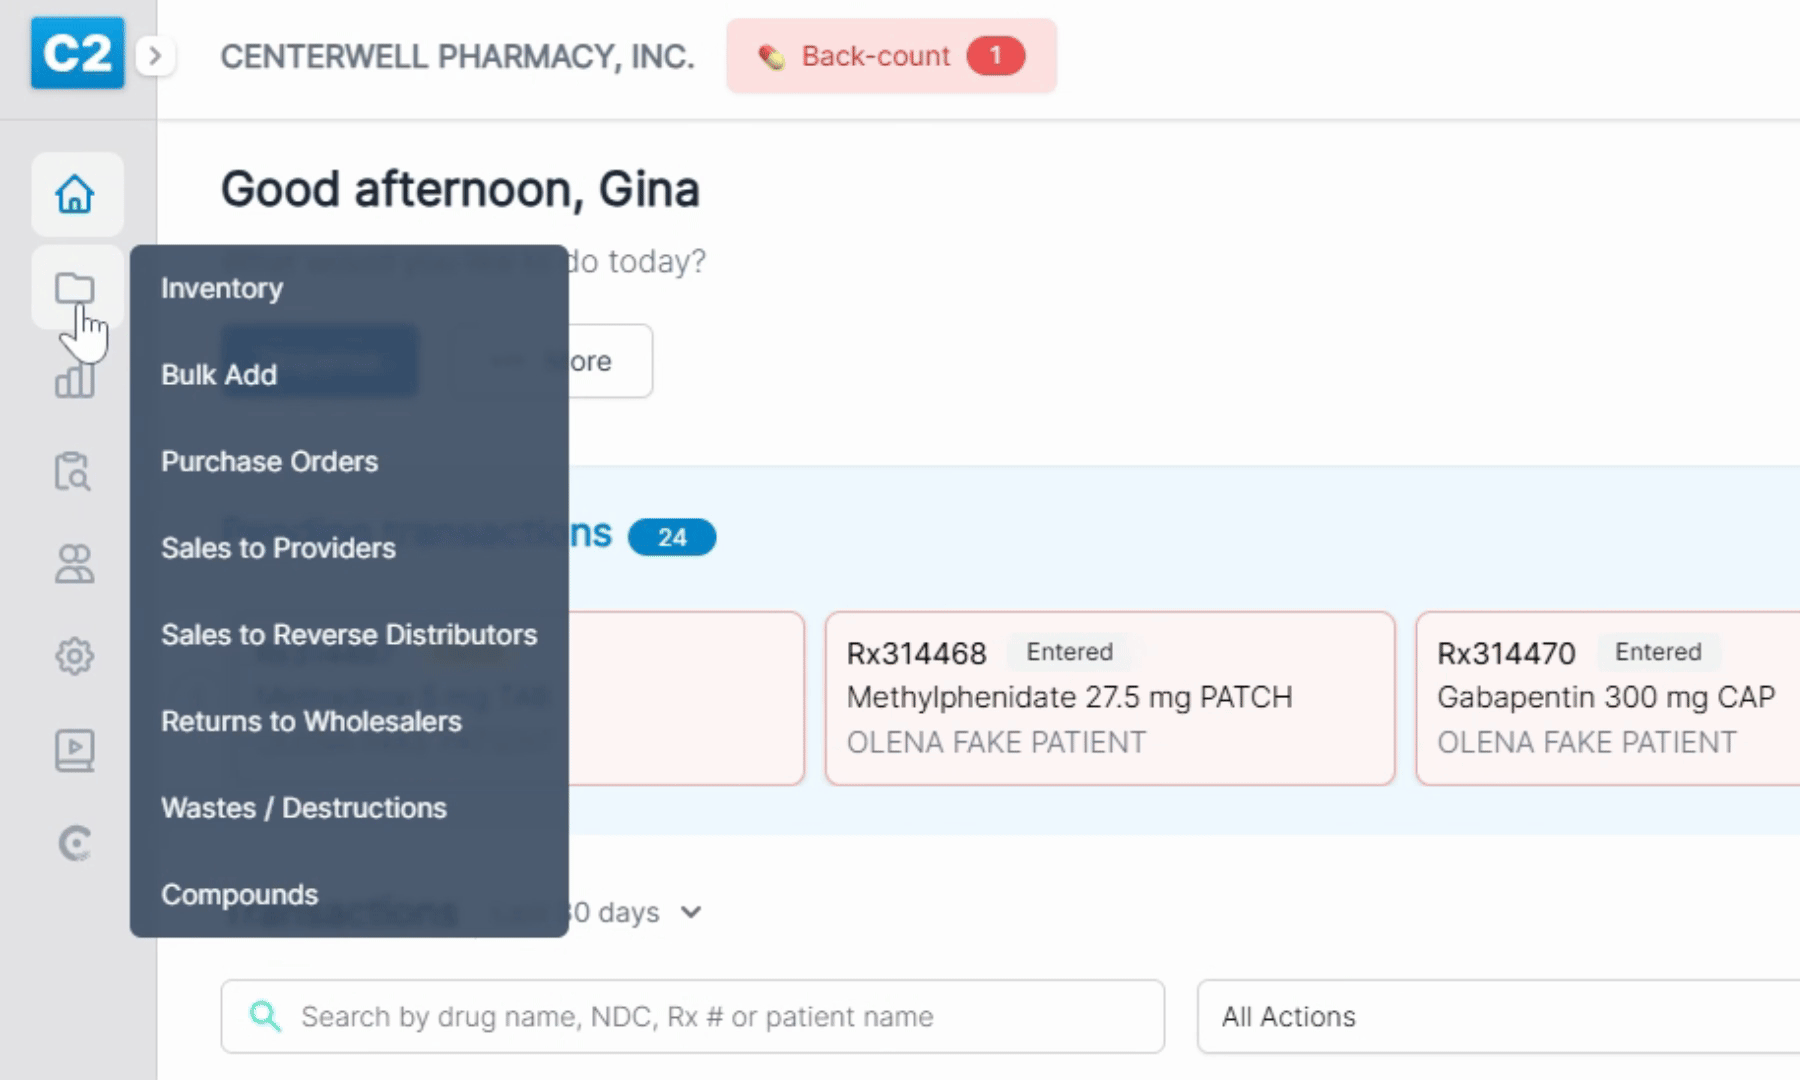Viewport: 1800px width, 1080px height.
Task: Click the C2 logo icon
Action: (x=77, y=53)
